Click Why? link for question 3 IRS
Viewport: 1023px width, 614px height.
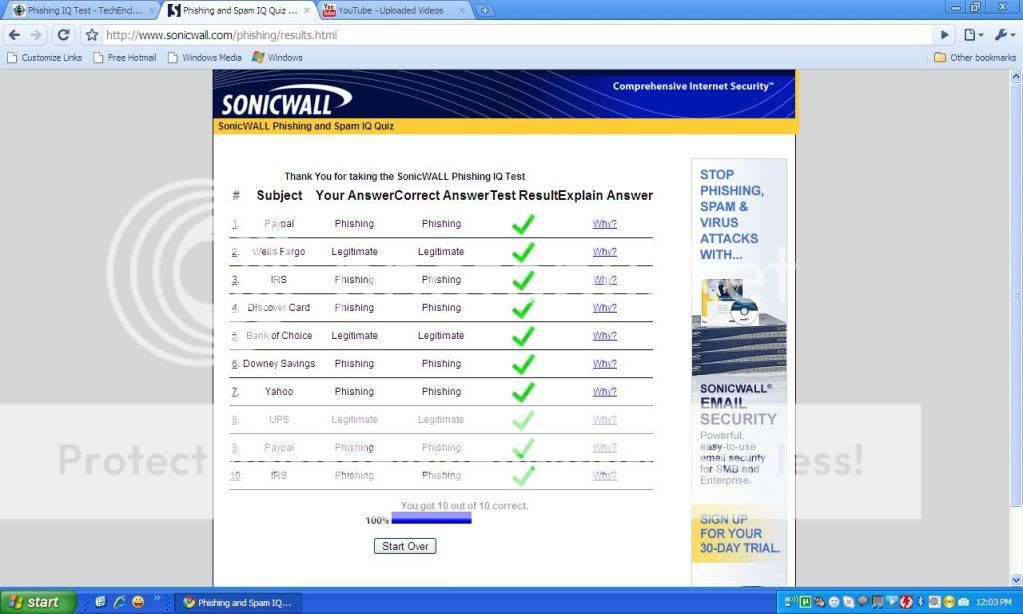pyautogui.click(x=604, y=280)
